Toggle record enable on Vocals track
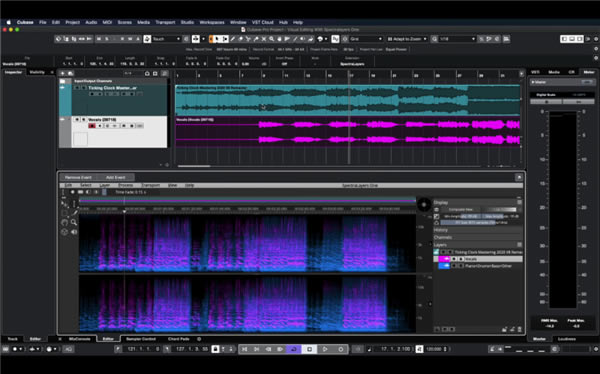Image resolution: width=600 pixels, height=374 pixels. 92,126
